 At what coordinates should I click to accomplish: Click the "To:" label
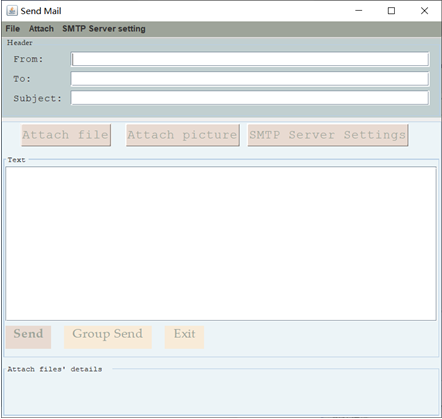coord(22,79)
